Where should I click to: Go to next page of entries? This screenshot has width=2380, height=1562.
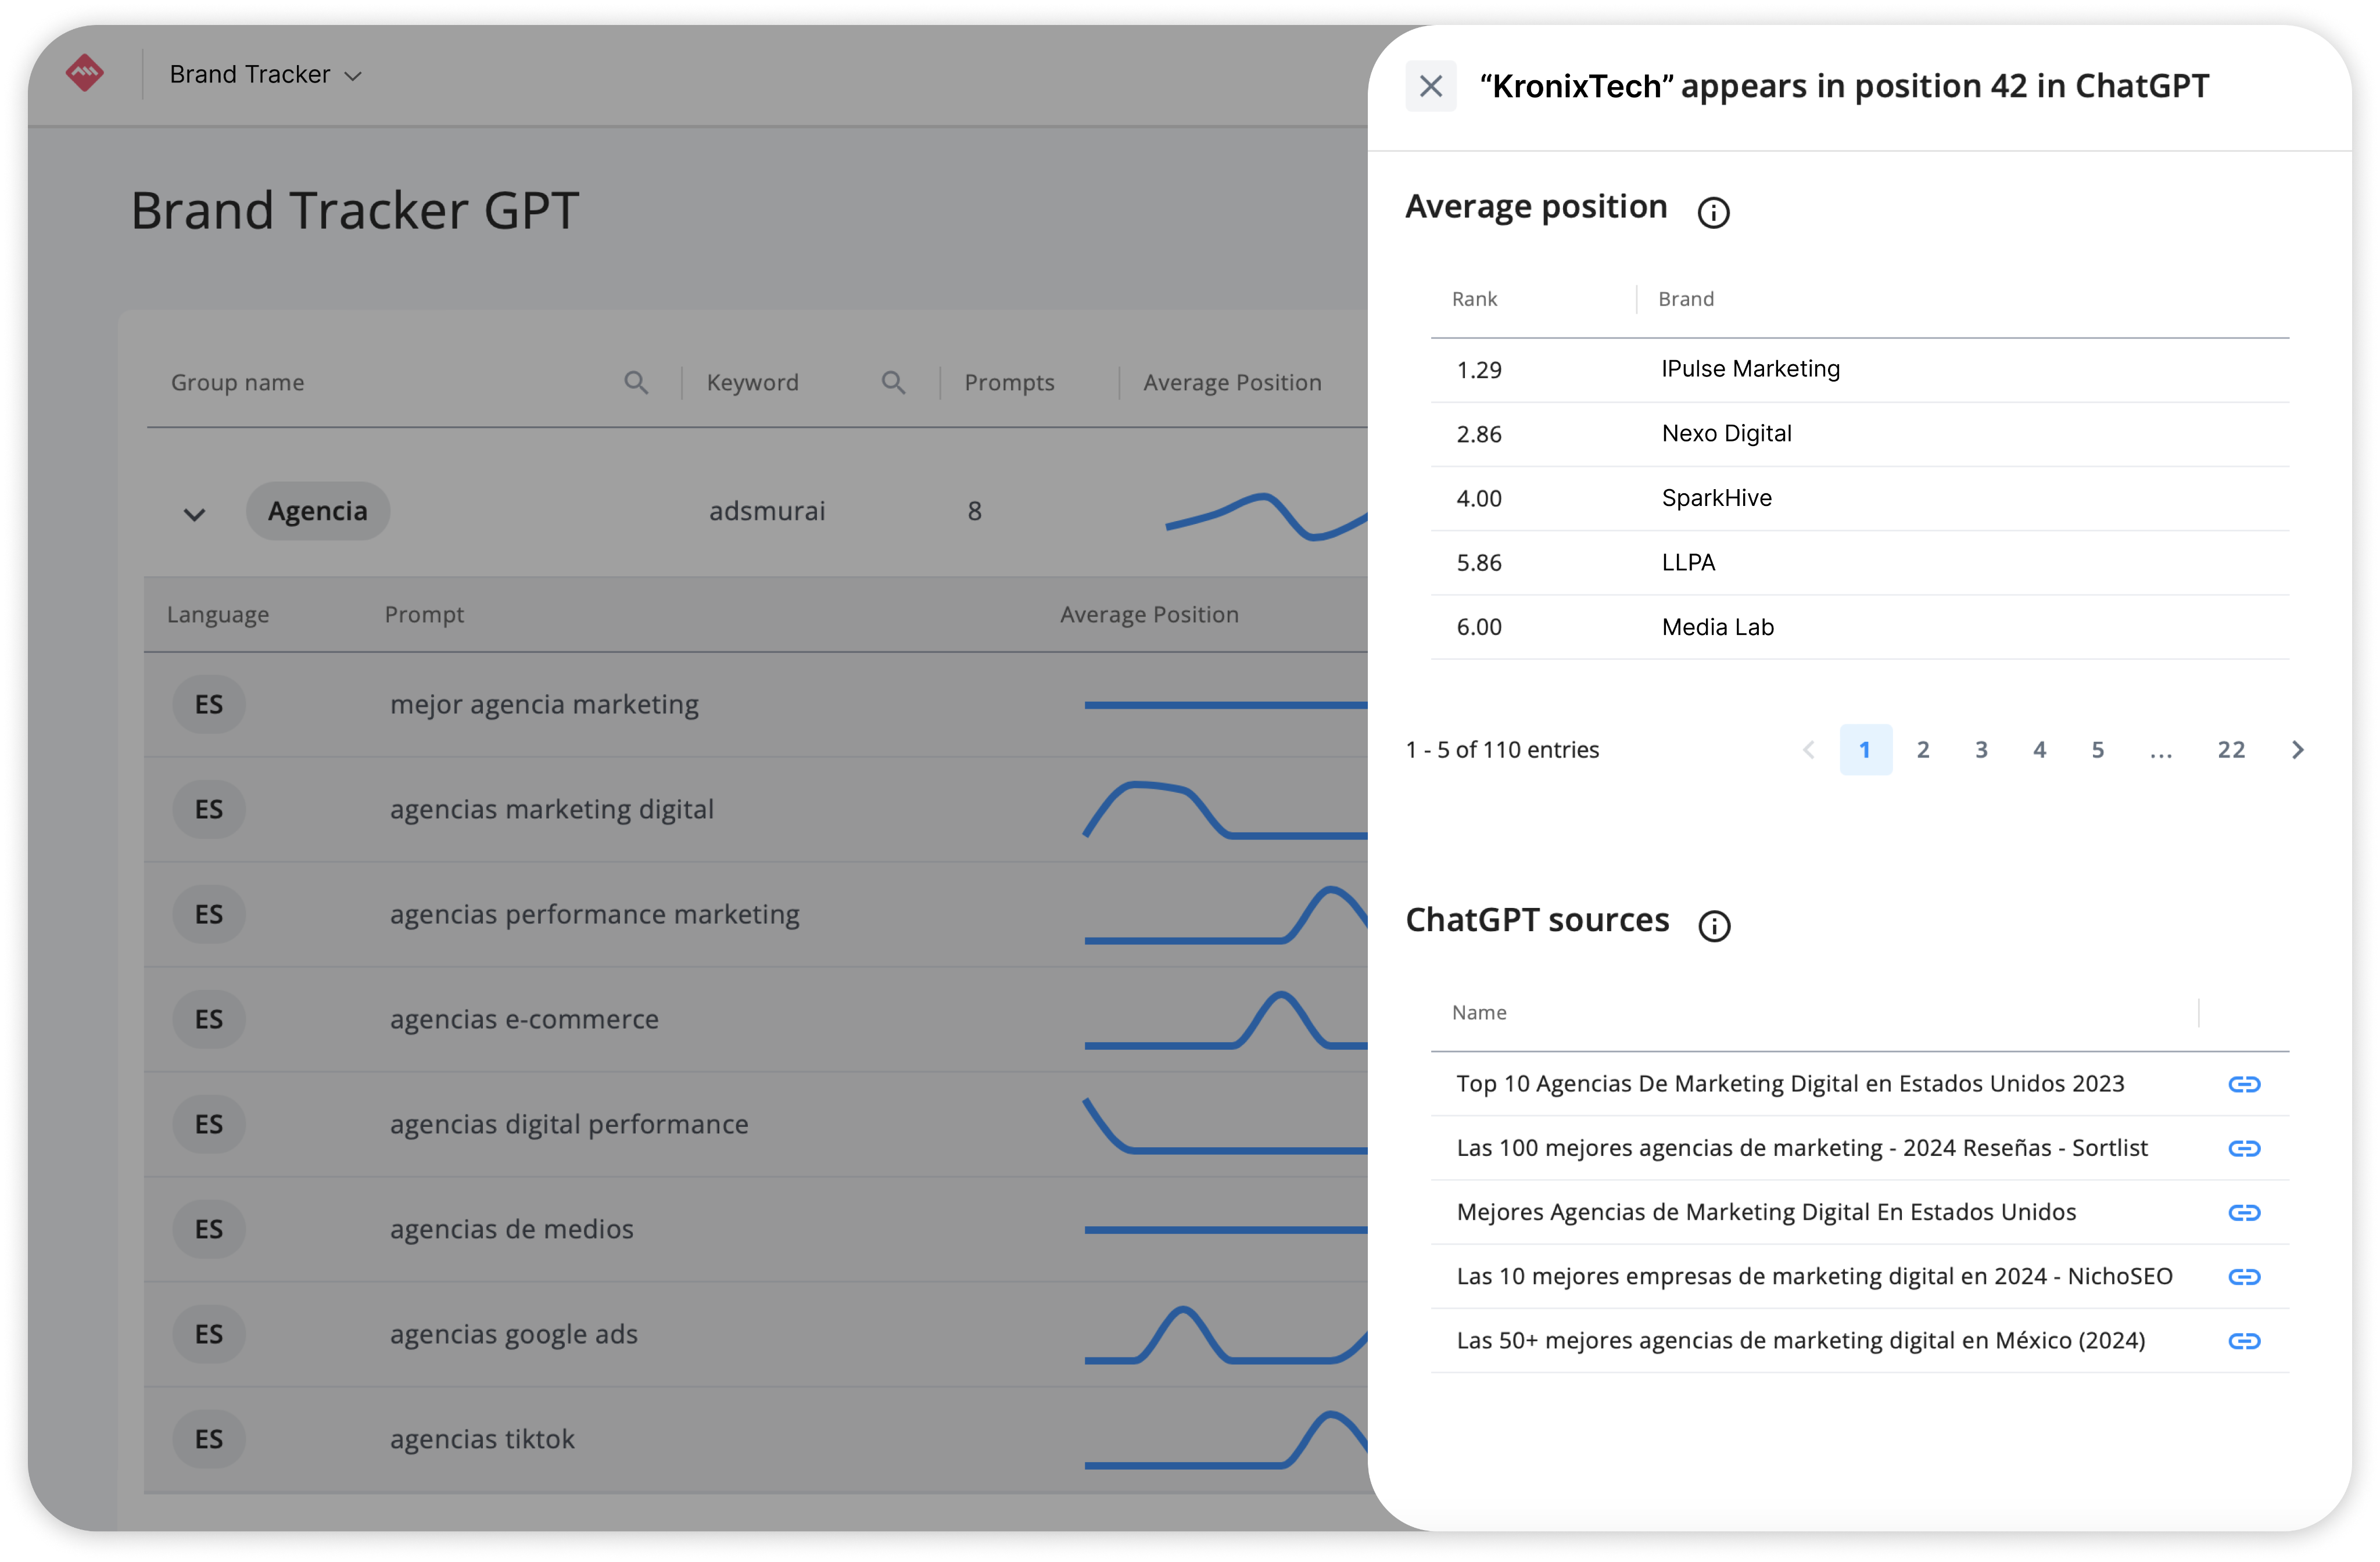(2297, 750)
